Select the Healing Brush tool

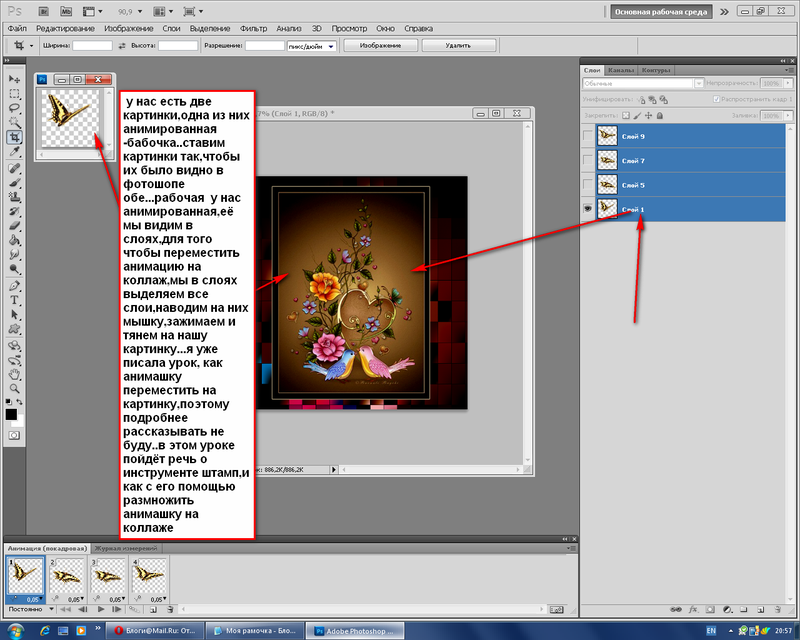point(14,168)
